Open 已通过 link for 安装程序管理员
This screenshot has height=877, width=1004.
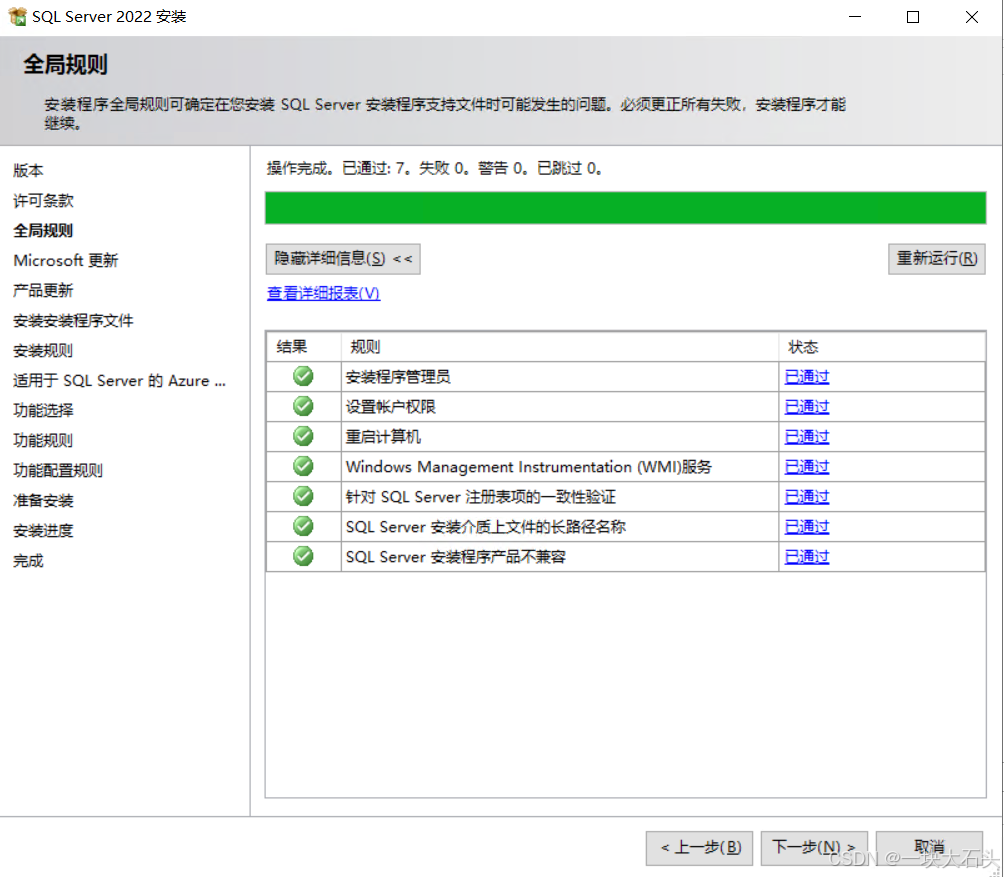[807, 377]
